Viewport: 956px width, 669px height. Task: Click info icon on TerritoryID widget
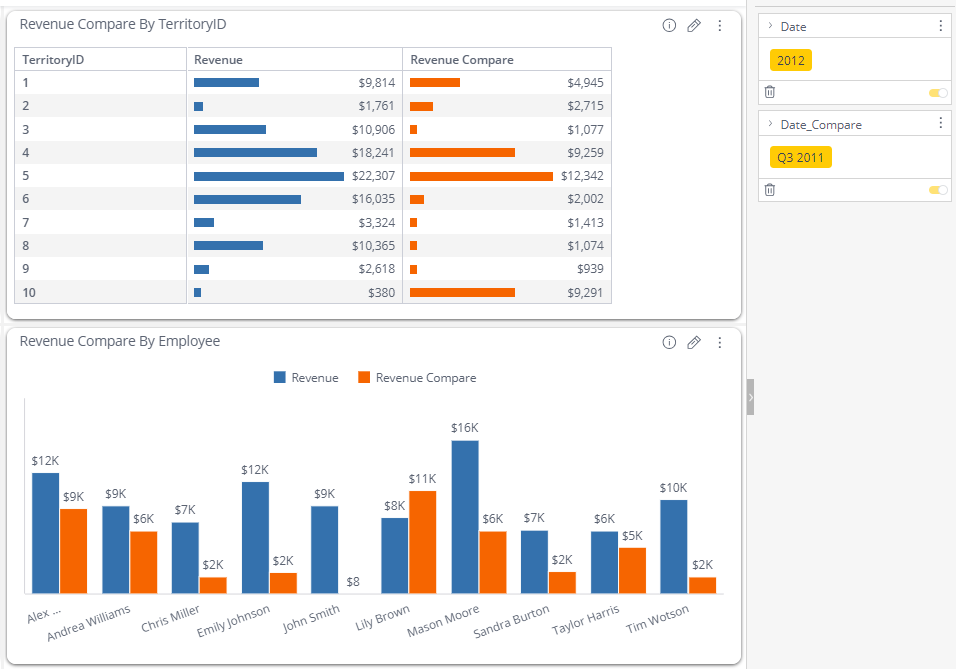coord(669,26)
